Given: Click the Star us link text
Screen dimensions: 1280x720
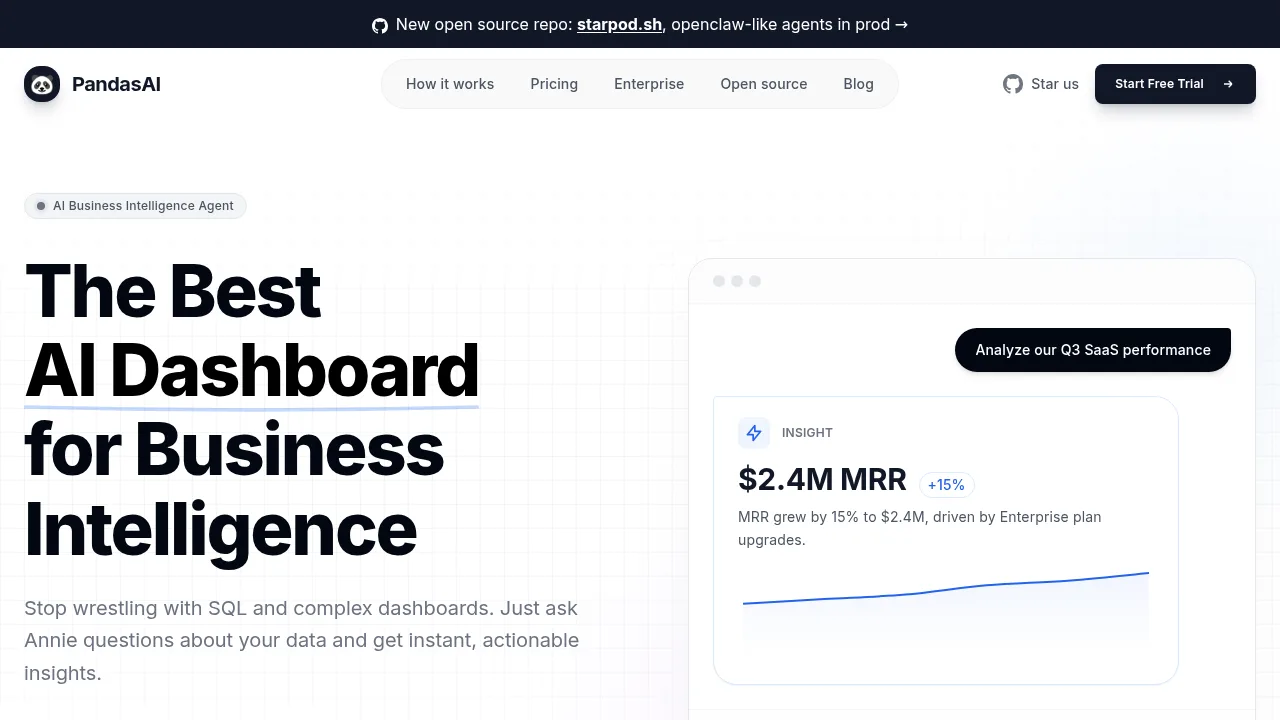Looking at the screenshot, I should pyautogui.click(x=1055, y=84).
